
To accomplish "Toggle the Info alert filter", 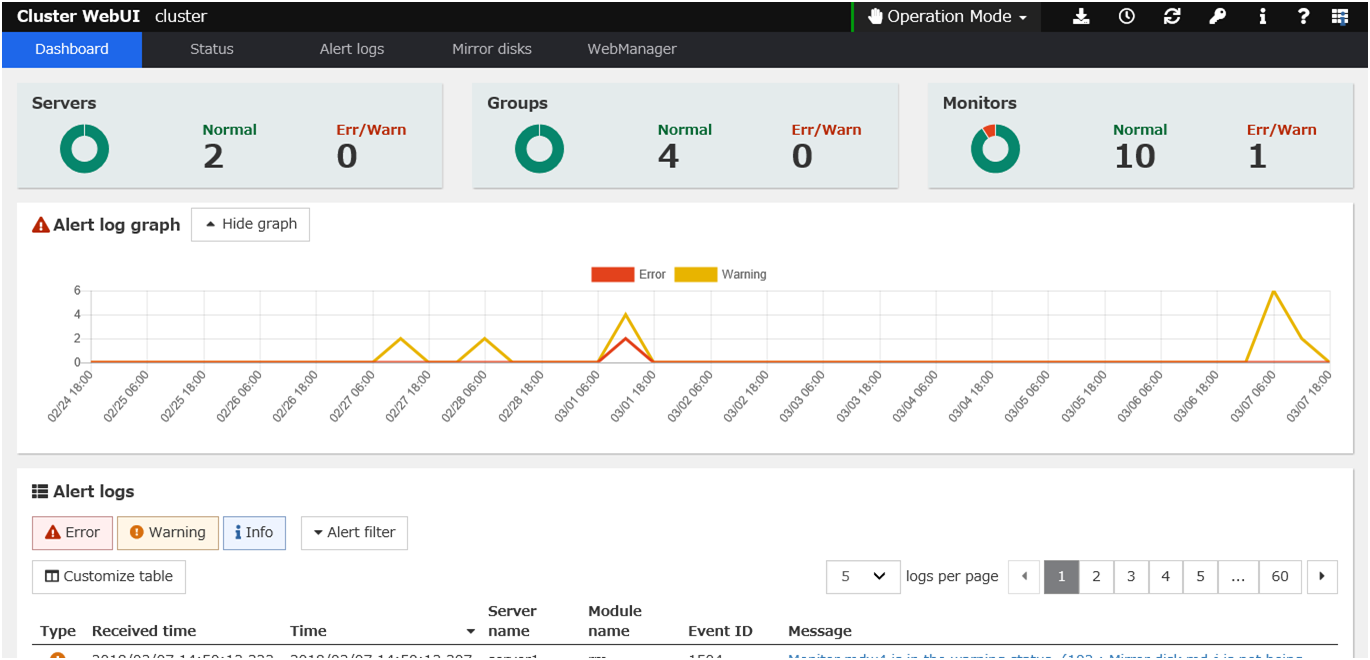I will click(x=254, y=533).
